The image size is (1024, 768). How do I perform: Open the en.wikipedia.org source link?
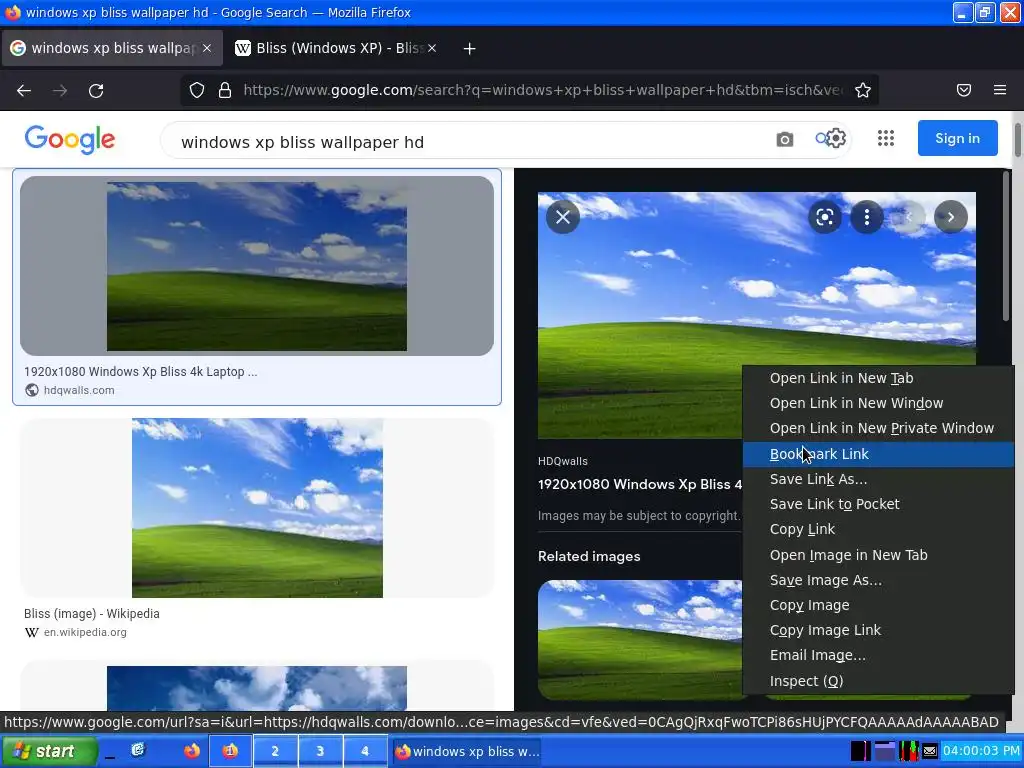[85, 632]
